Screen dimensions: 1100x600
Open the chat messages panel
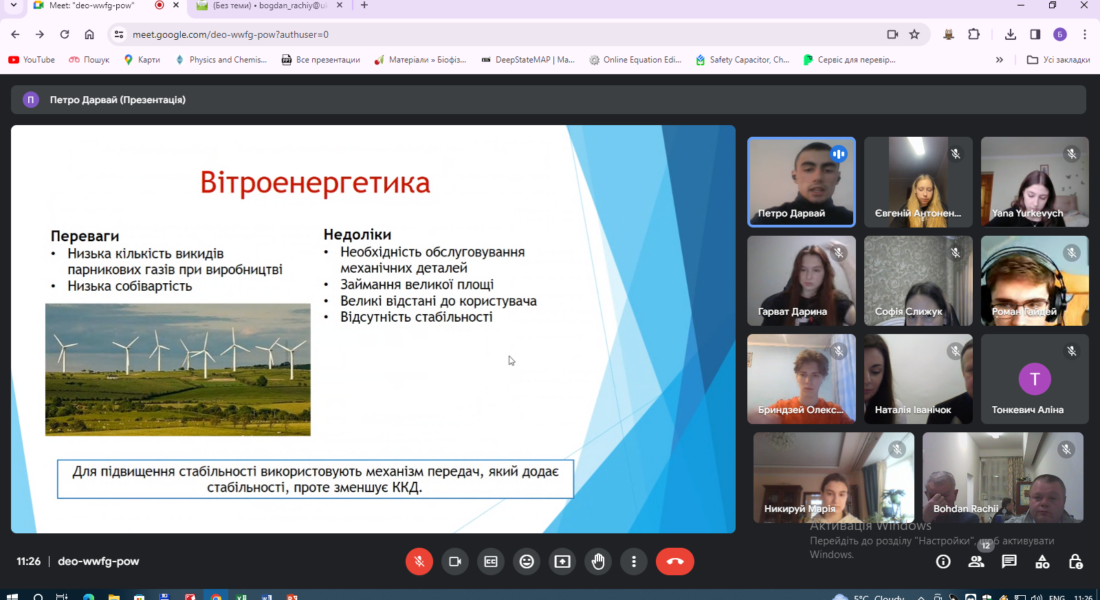tap(1009, 562)
